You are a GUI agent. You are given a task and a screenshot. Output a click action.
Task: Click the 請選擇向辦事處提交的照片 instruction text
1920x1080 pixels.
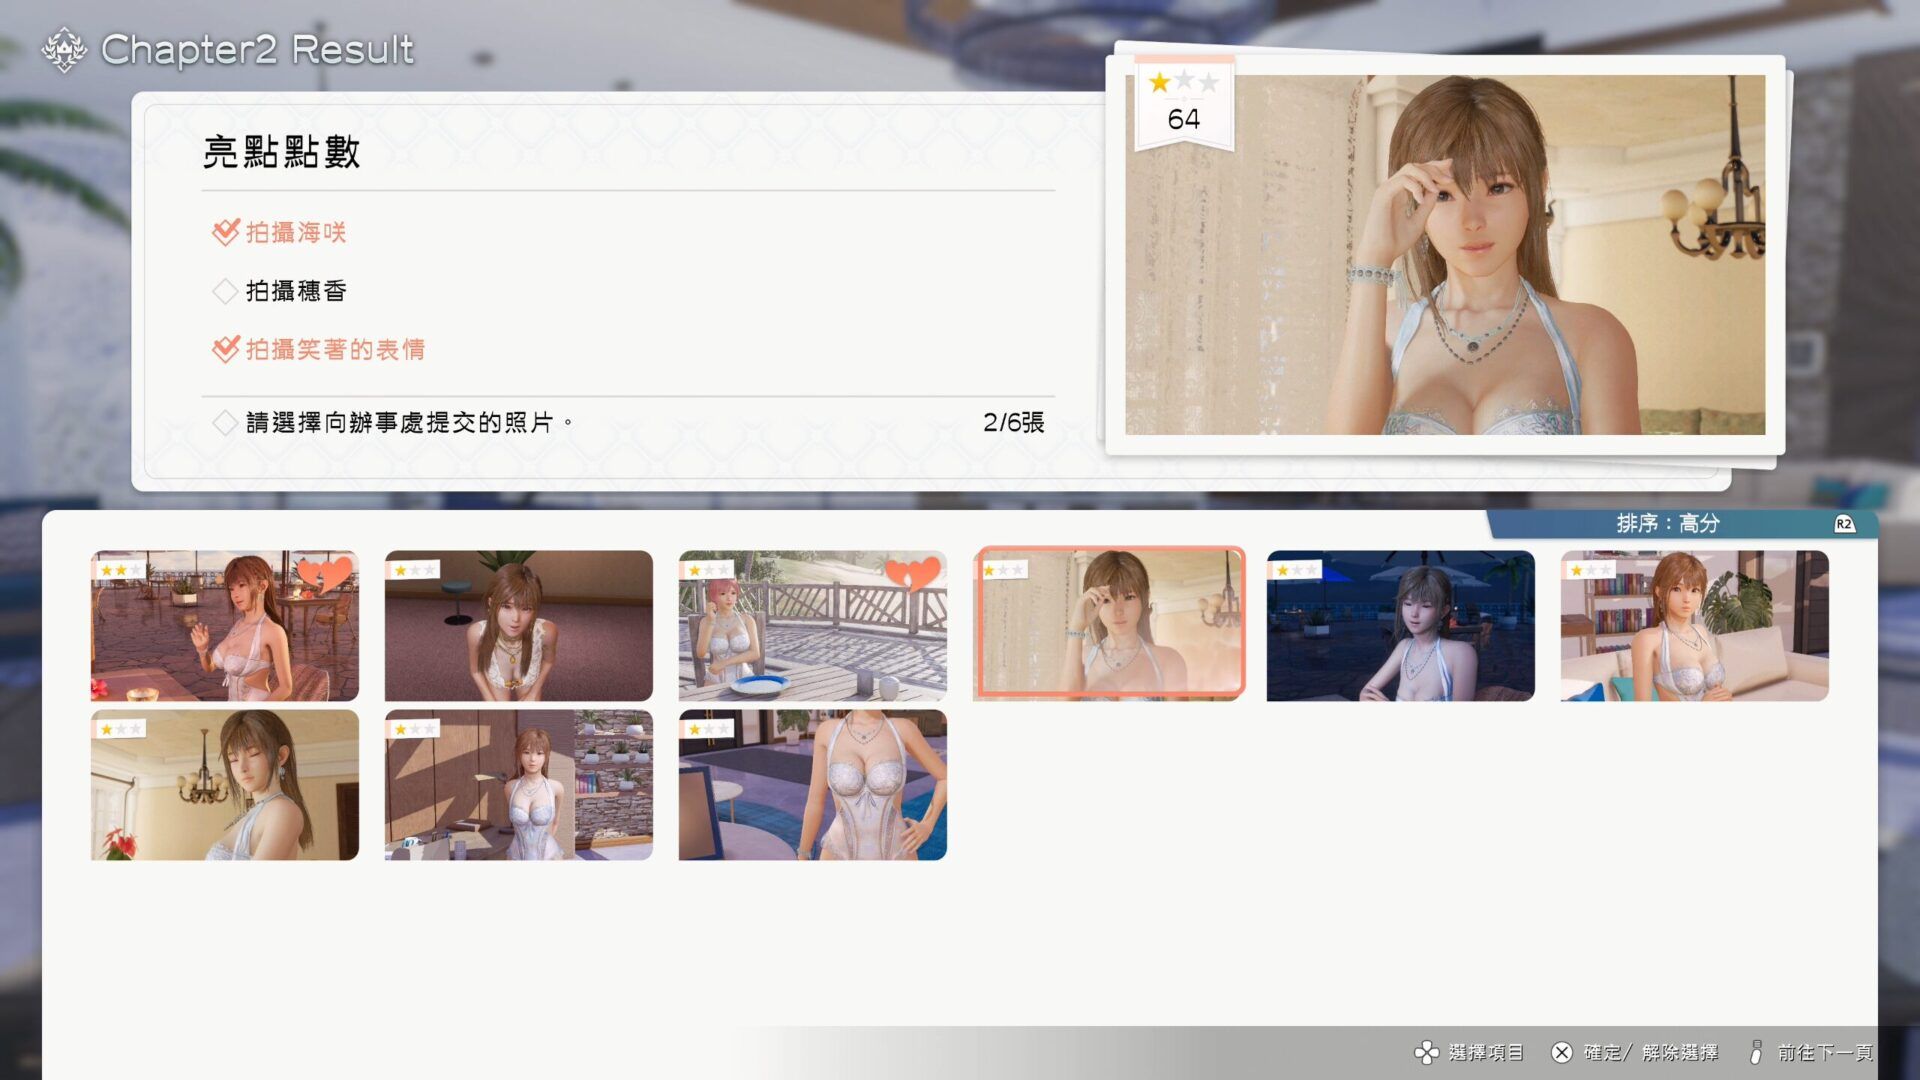[x=410, y=422]
